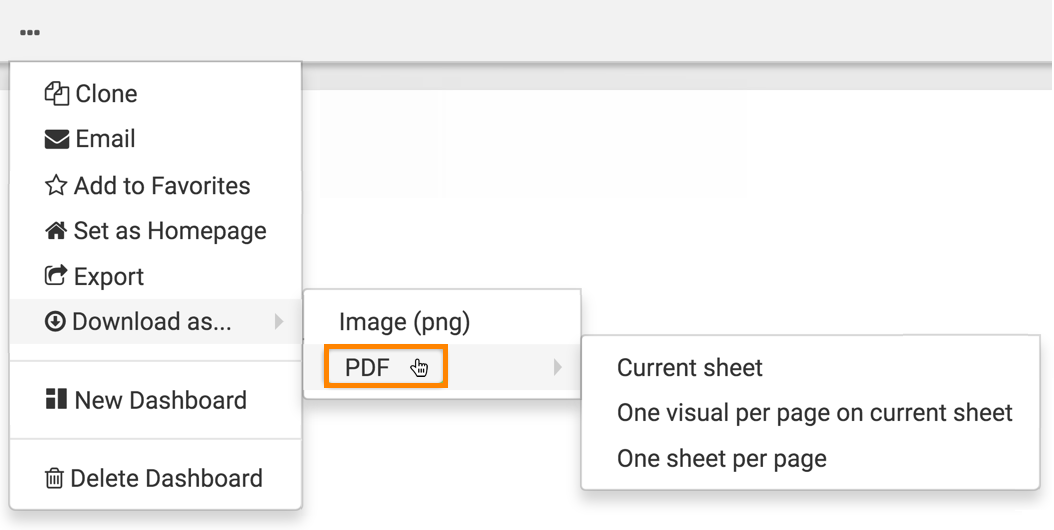Screen dimensions: 1054x530
Task: Select One sheet per page
Action: tap(721, 459)
